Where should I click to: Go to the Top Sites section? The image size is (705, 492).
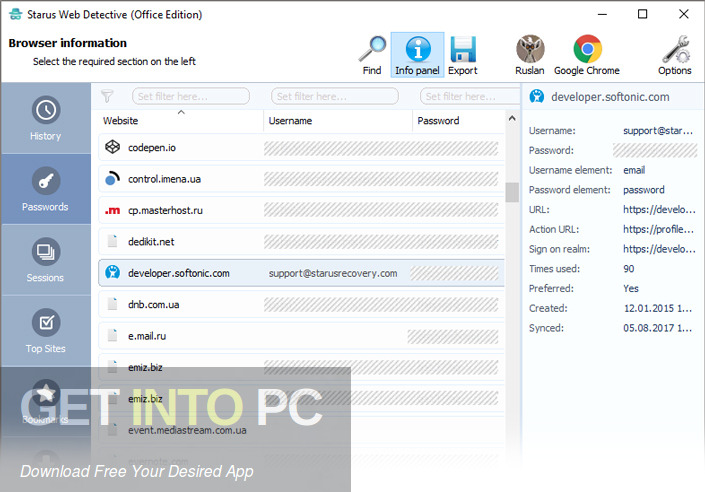pos(45,331)
